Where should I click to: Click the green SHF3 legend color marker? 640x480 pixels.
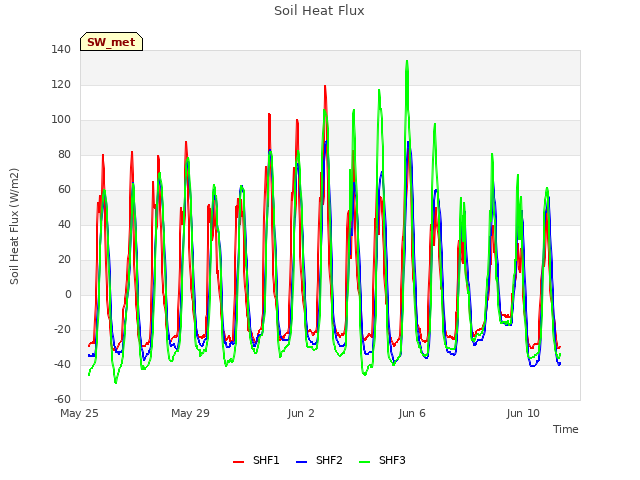[x=364, y=462]
